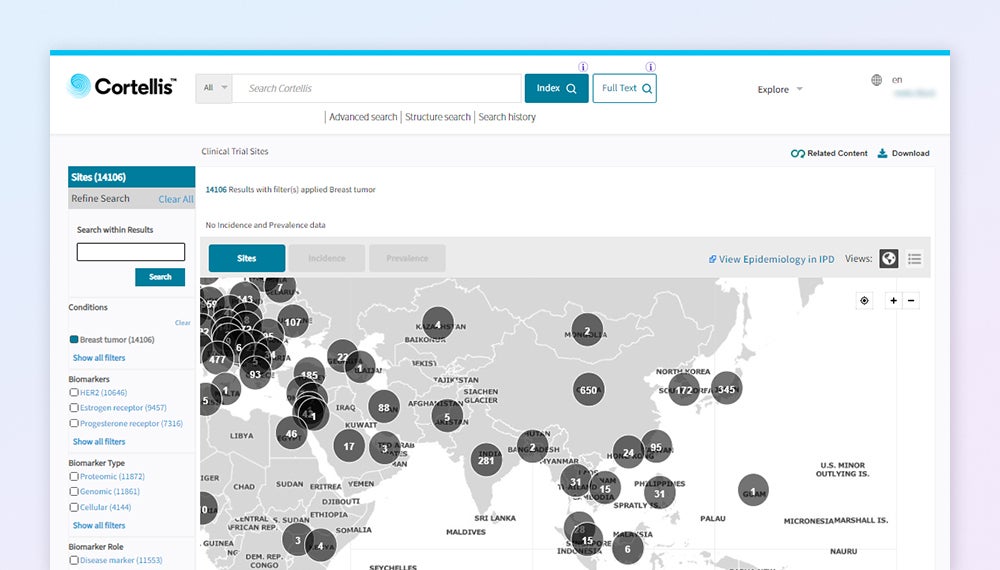The height and width of the screenshot is (570, 1000).
Task: Open info icon above Index button
Action: (583, 67)
